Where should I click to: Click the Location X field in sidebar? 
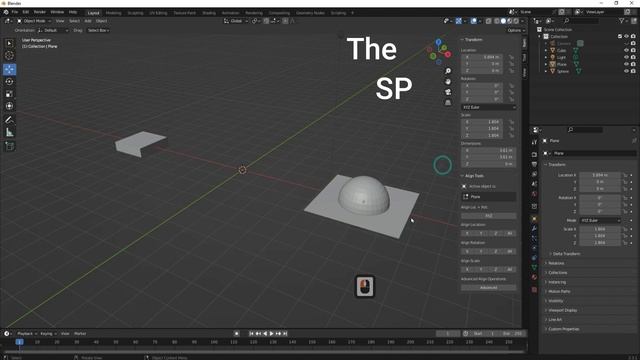(482, 57)
